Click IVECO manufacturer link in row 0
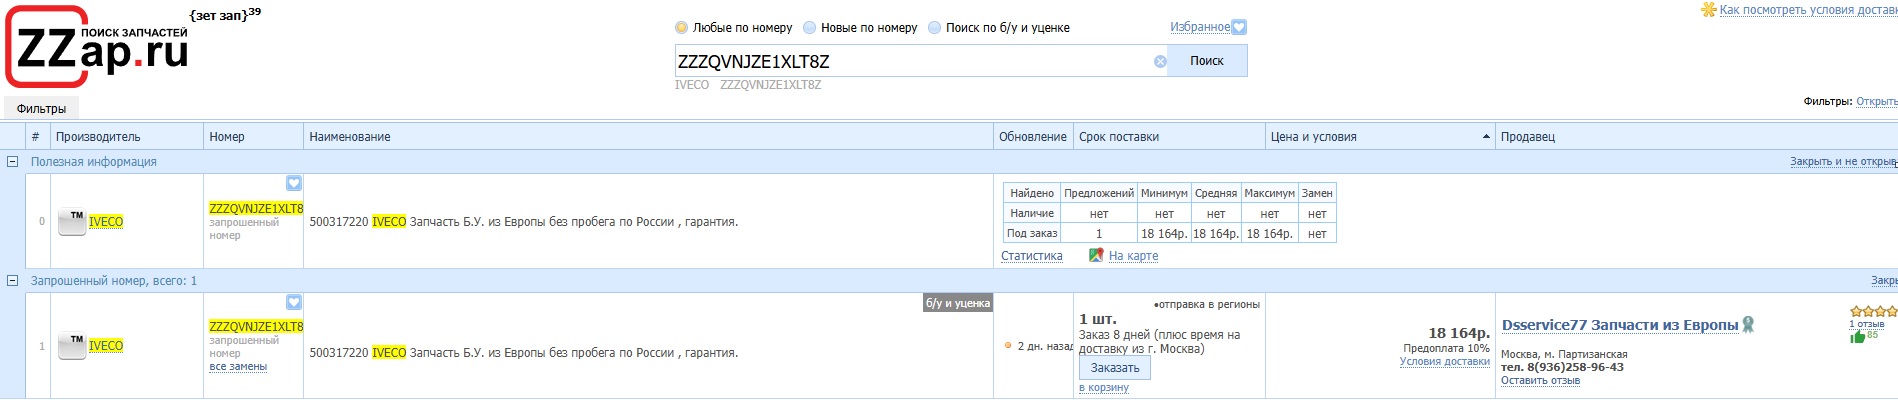The height and width of the screenshot is (404, 1898). point(106,222)
